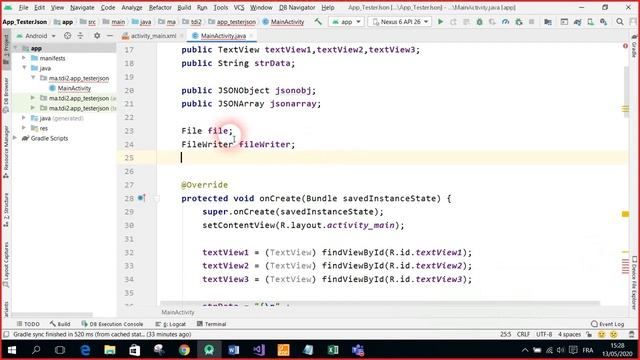Toggle the Structure side tab

tap(6, 209)
